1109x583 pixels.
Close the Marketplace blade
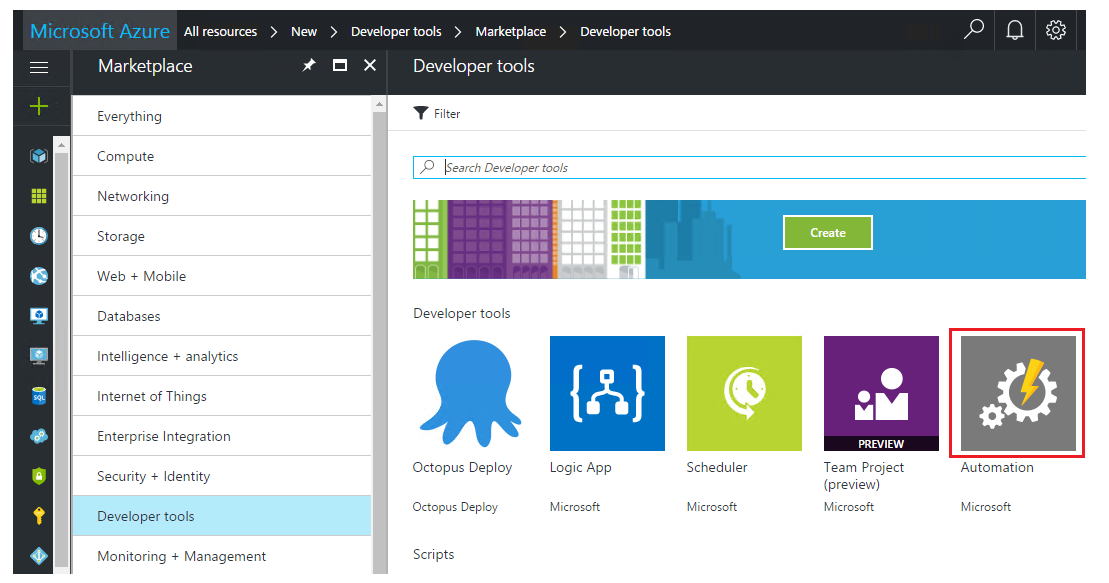click(x=370, y=65)
